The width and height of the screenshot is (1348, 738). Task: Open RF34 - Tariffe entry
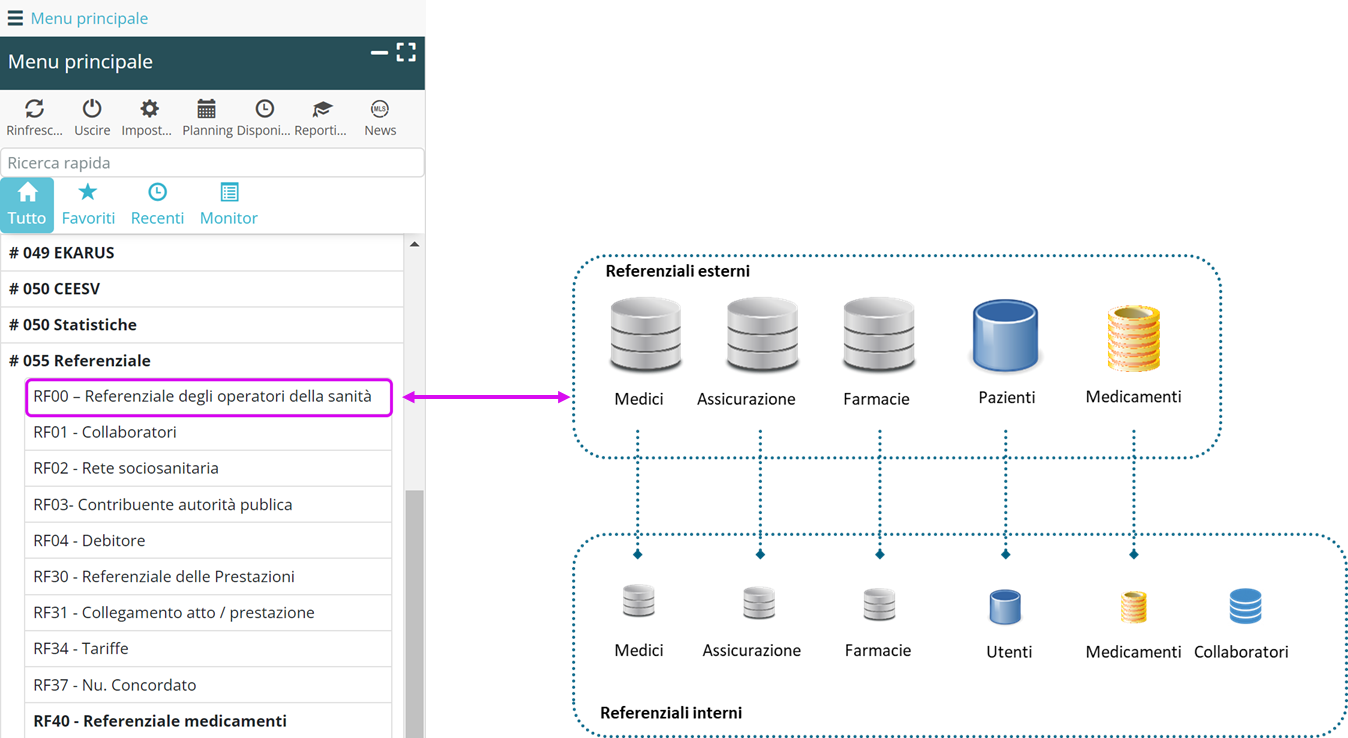click(81, 649)
